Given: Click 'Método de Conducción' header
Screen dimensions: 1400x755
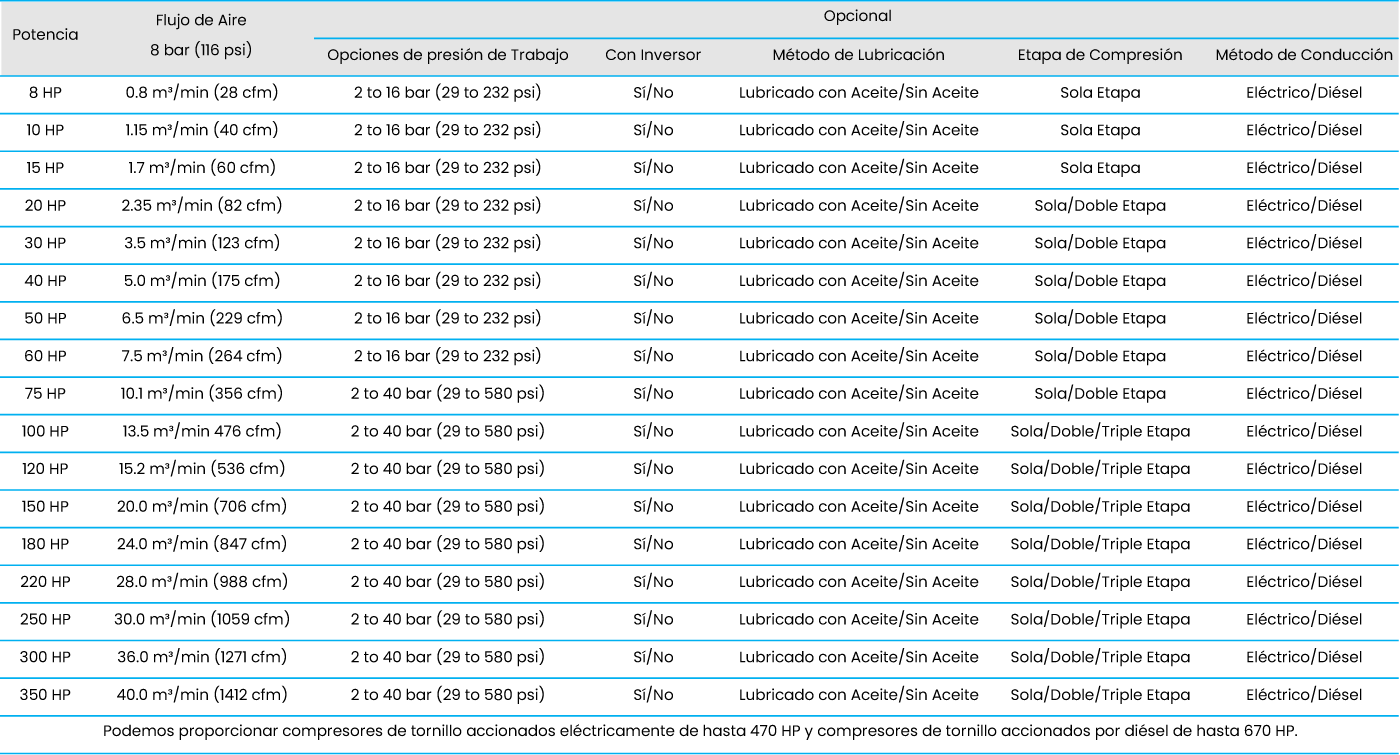Looking at the screenshot, I should click(x=1304, y=55).
